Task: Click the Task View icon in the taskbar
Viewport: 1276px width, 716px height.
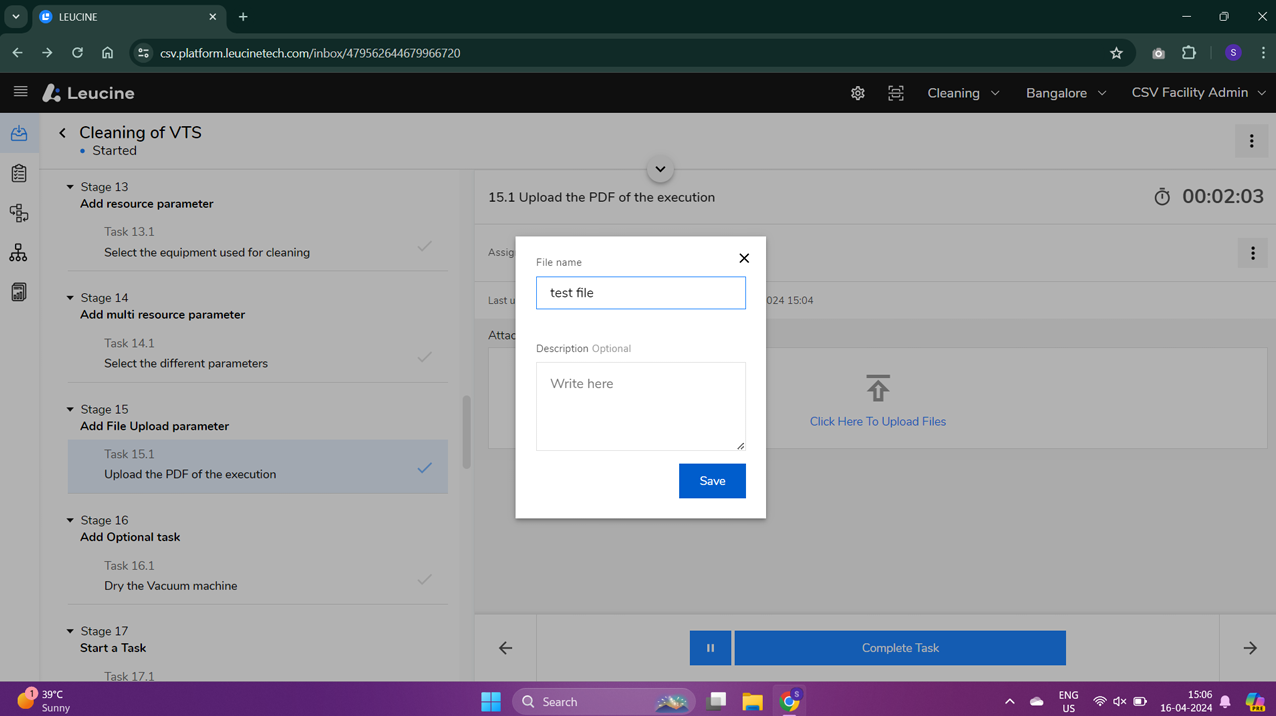Action: point(716,702)
